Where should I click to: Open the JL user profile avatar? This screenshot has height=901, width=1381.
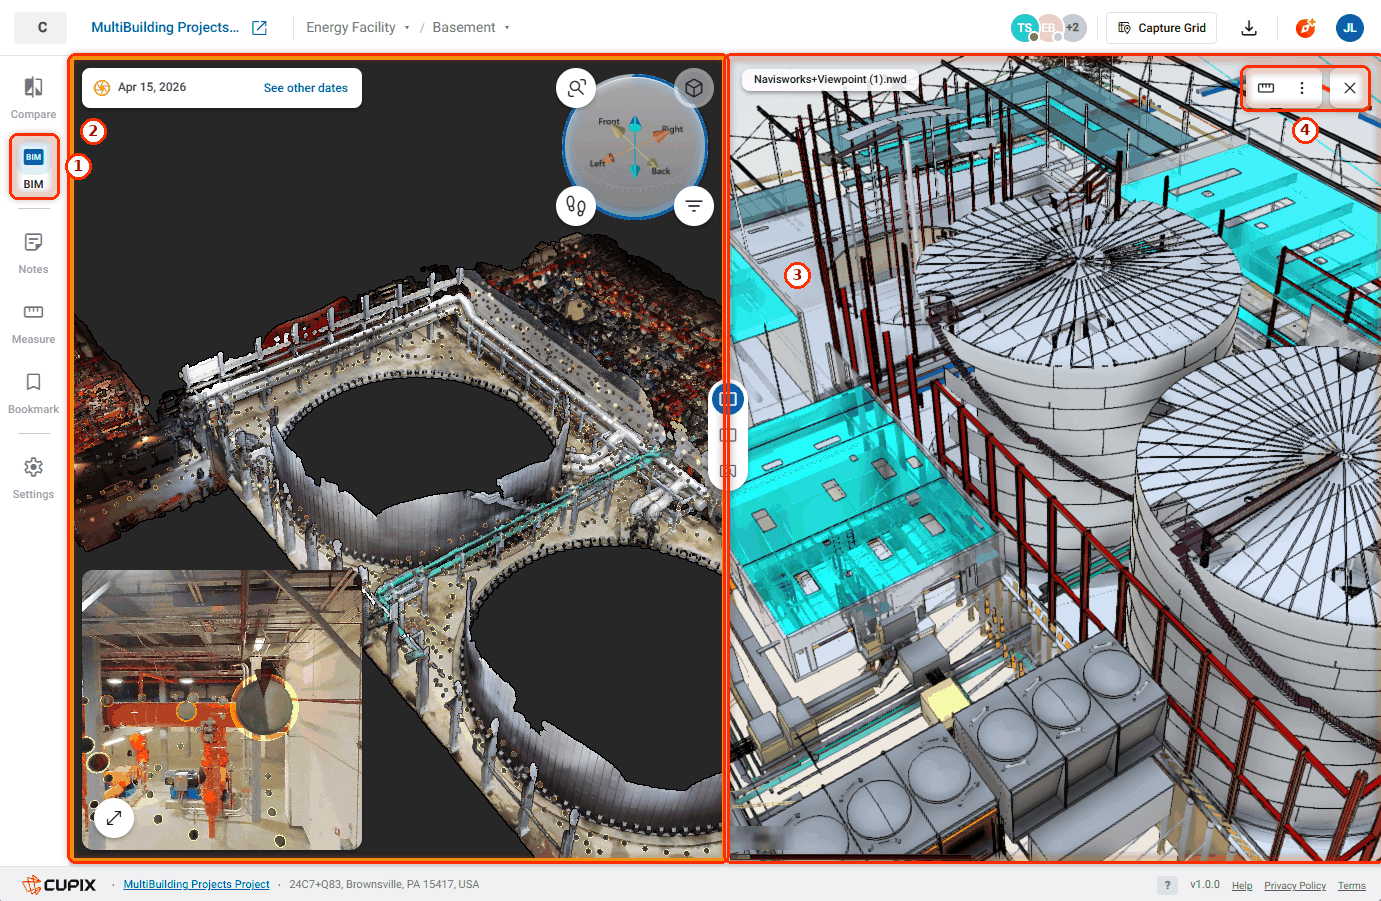coord(1350,28)
